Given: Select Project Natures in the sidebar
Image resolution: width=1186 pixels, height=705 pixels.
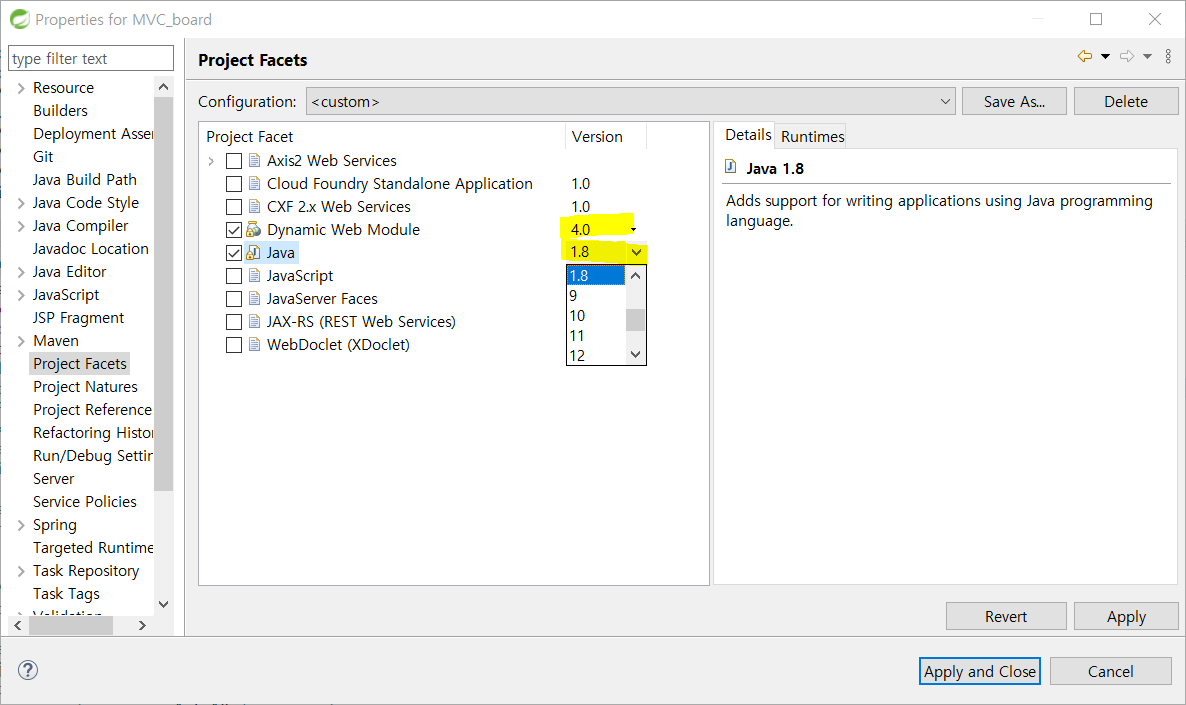Looking at the screenshot, I should point(85,387).
